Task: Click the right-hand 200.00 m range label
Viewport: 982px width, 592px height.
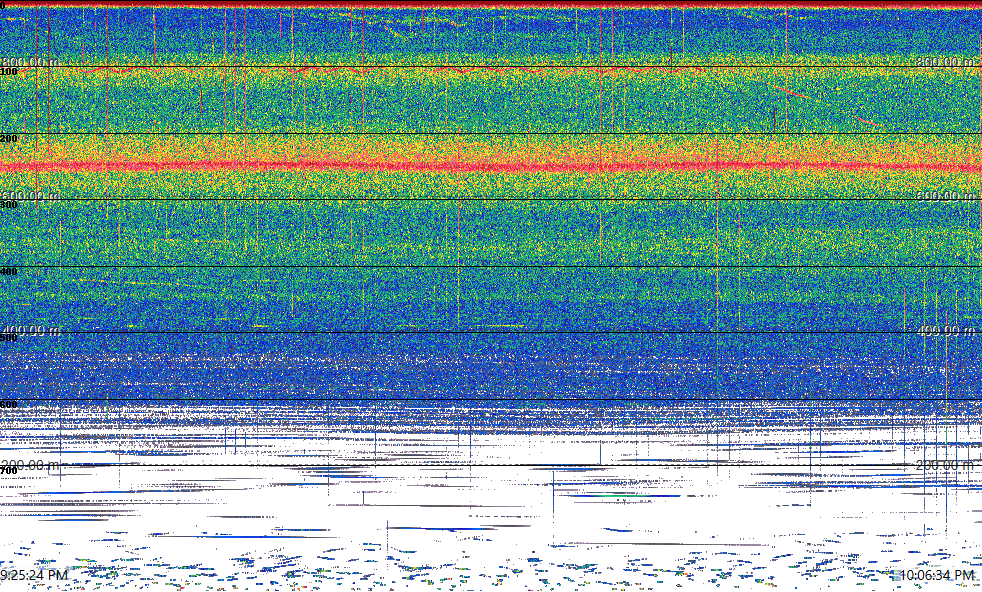Action: [x=945, y=465]
